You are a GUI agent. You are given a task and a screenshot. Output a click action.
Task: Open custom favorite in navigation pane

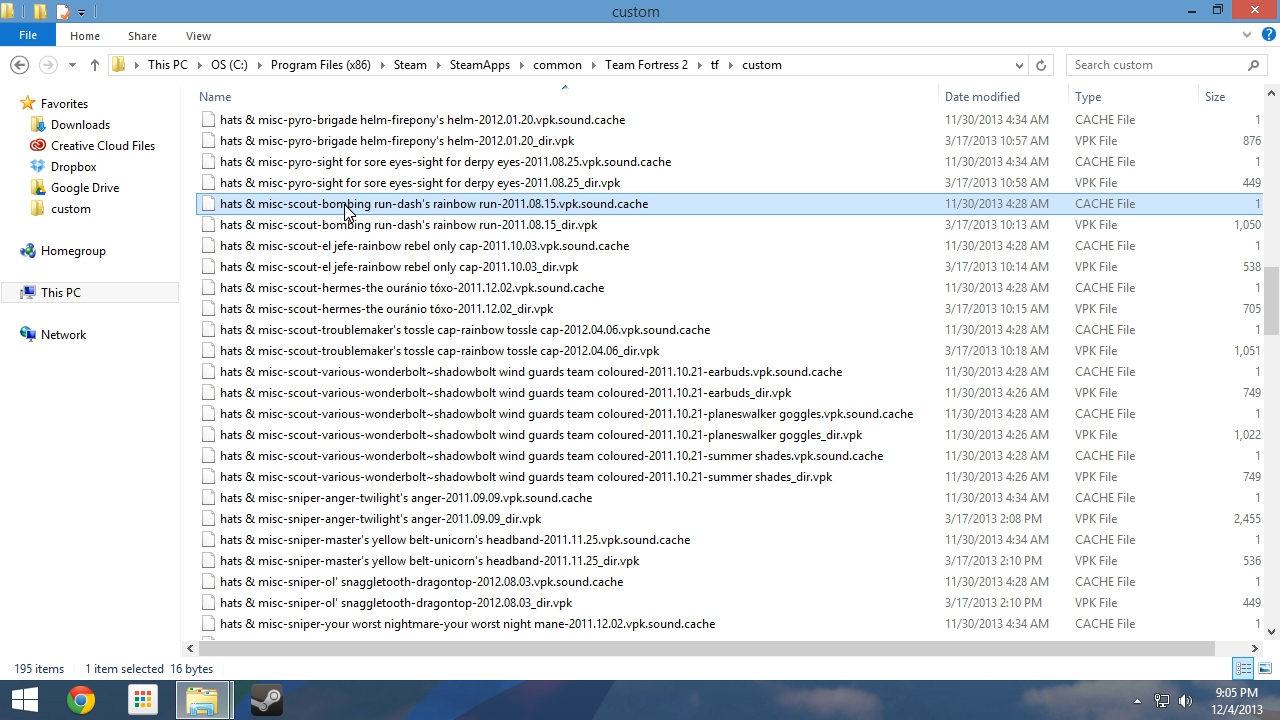[x=70, y=209]
